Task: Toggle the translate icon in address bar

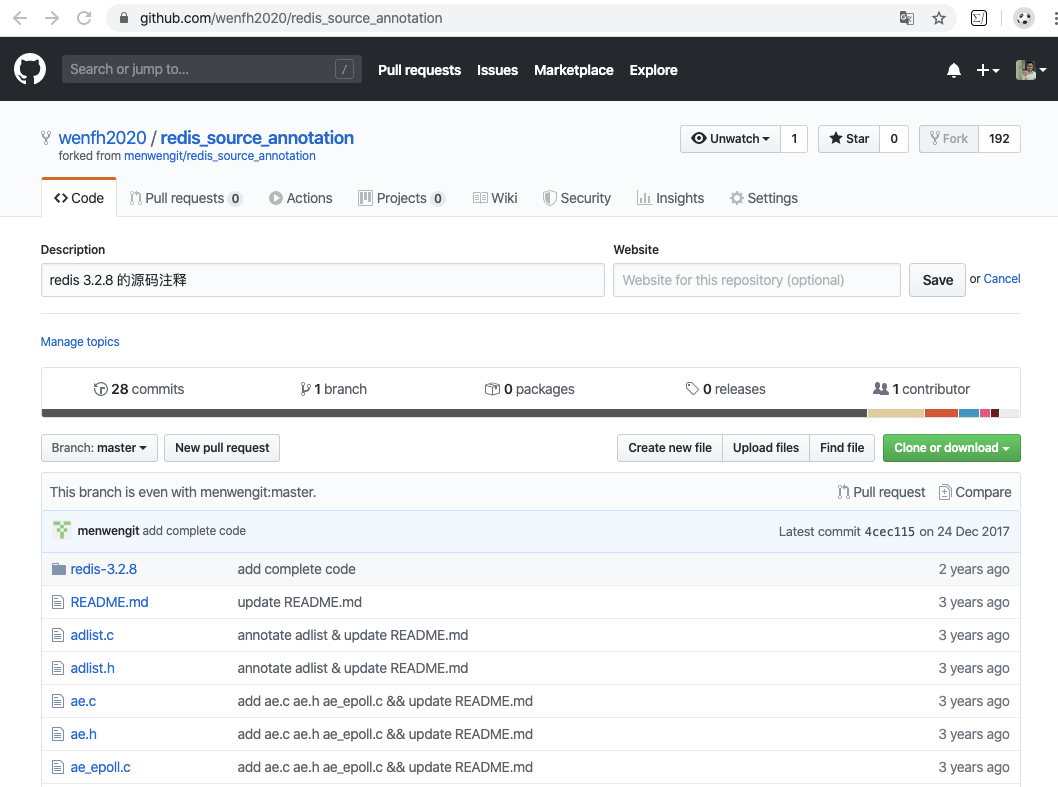Action: tap(906, 17)
